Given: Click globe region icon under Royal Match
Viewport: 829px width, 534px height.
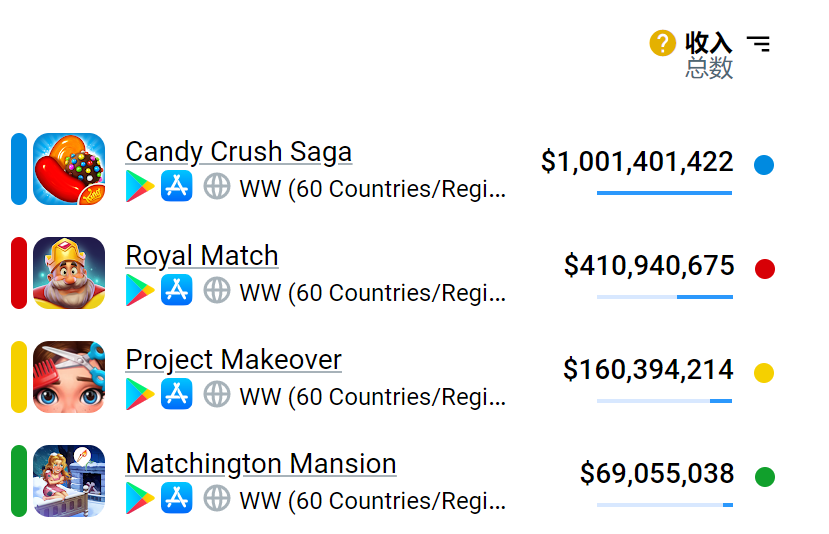Looking at the screenshot, I should (216, 290).
